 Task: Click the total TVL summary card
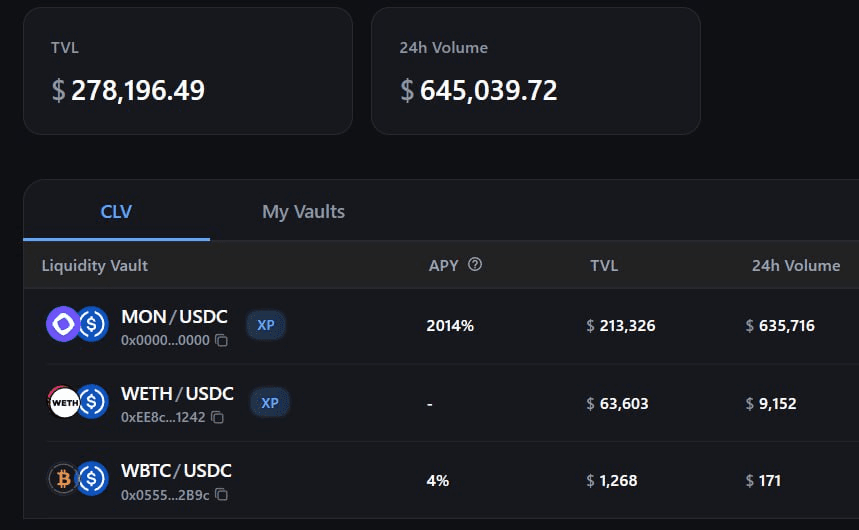188,71
